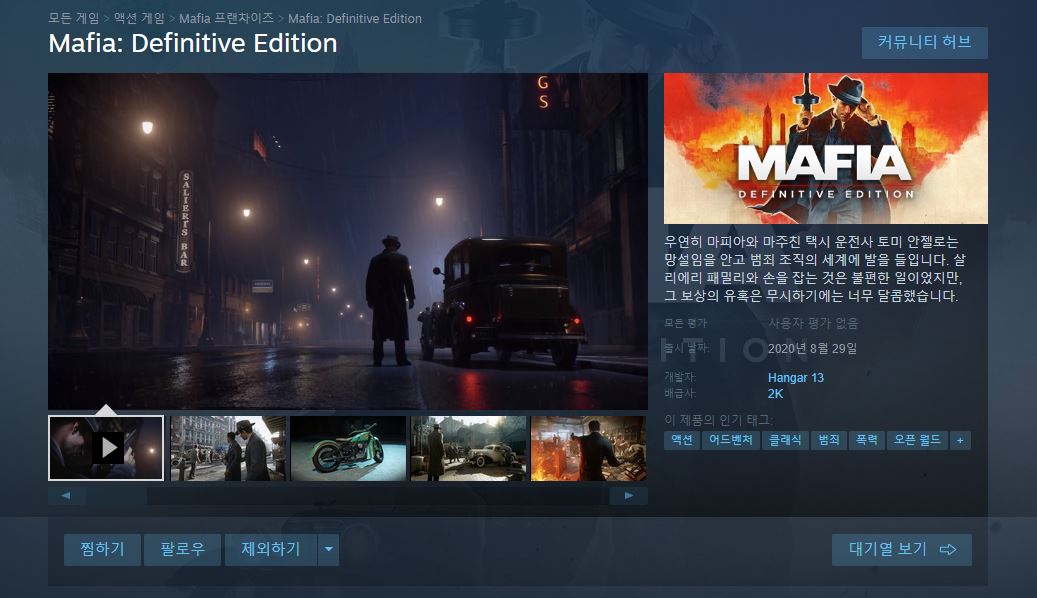The width and height of the screenshot is (1037, 598).
Task: Select the city street two men thumbnail
Action: tap(228, 448)
